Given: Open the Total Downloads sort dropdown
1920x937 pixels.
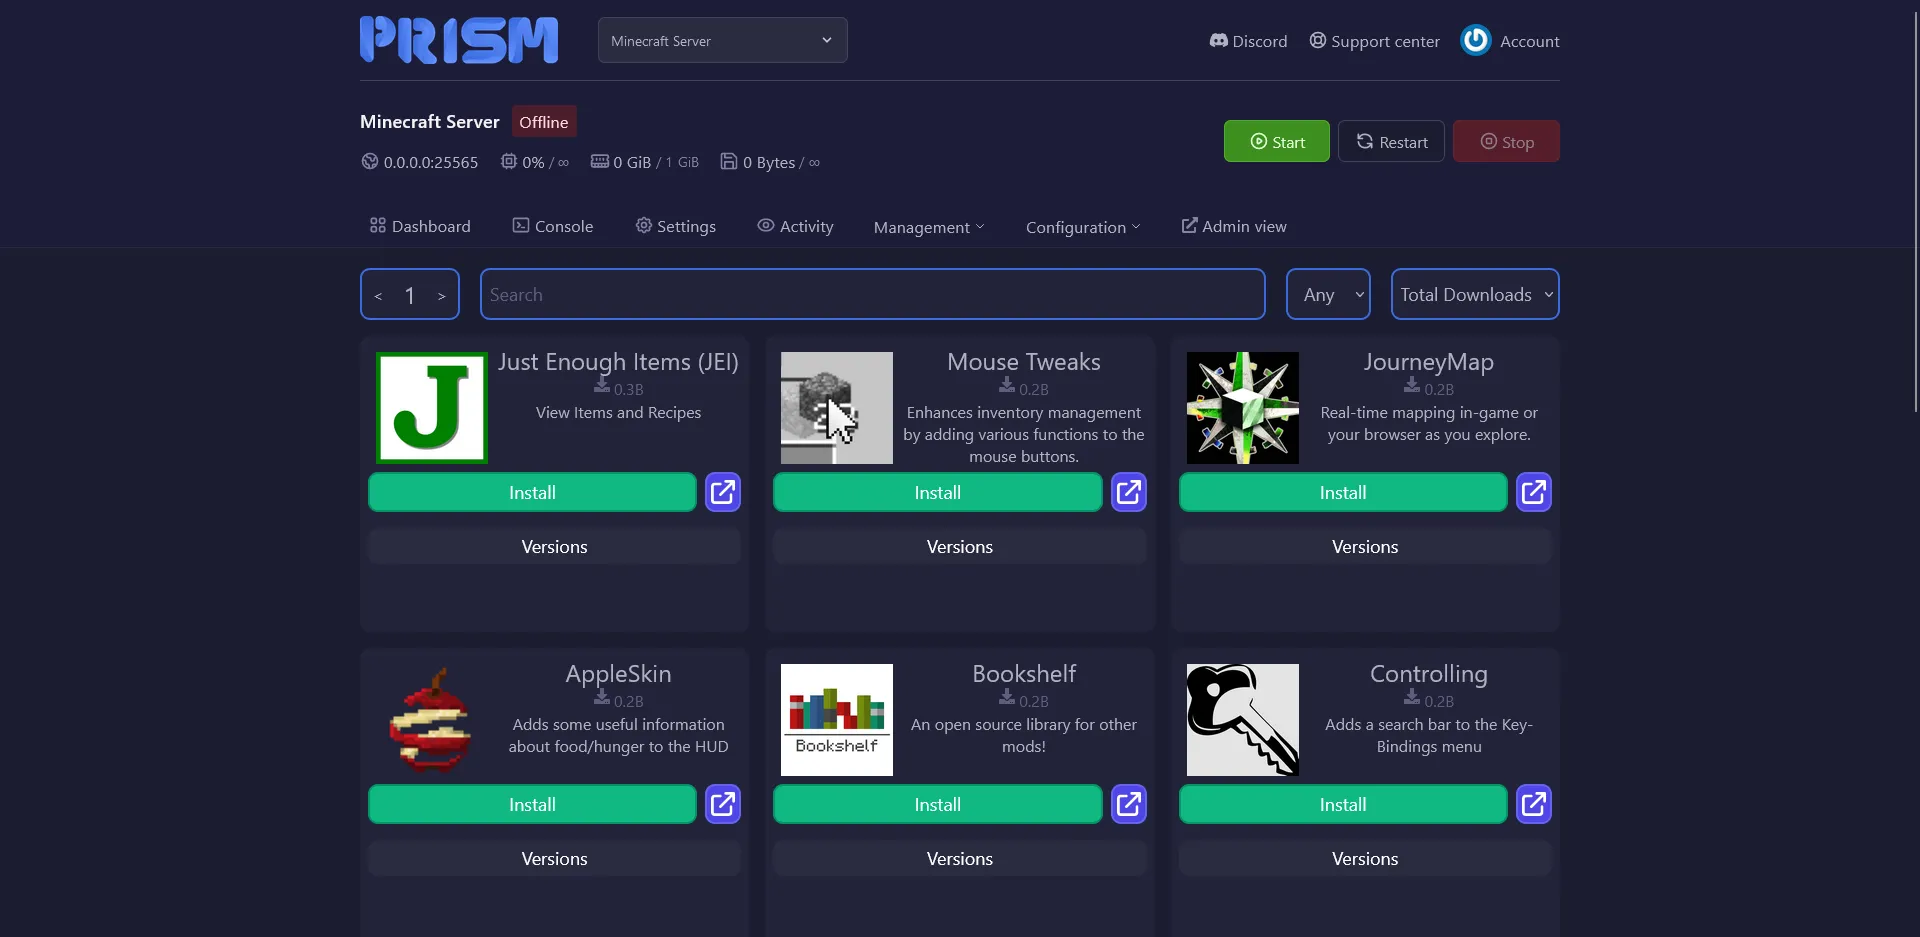Looking at the screenshot, I should [x=1474, y=295].
